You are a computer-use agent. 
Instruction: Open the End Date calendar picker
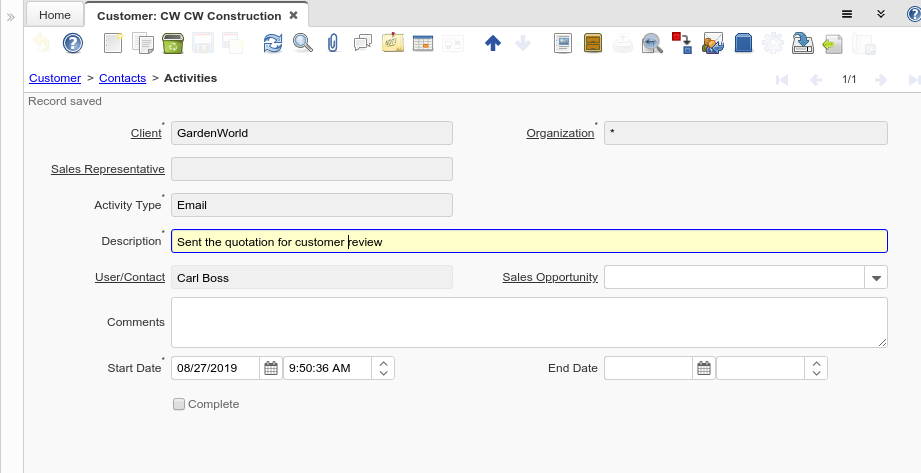[704, 368]
